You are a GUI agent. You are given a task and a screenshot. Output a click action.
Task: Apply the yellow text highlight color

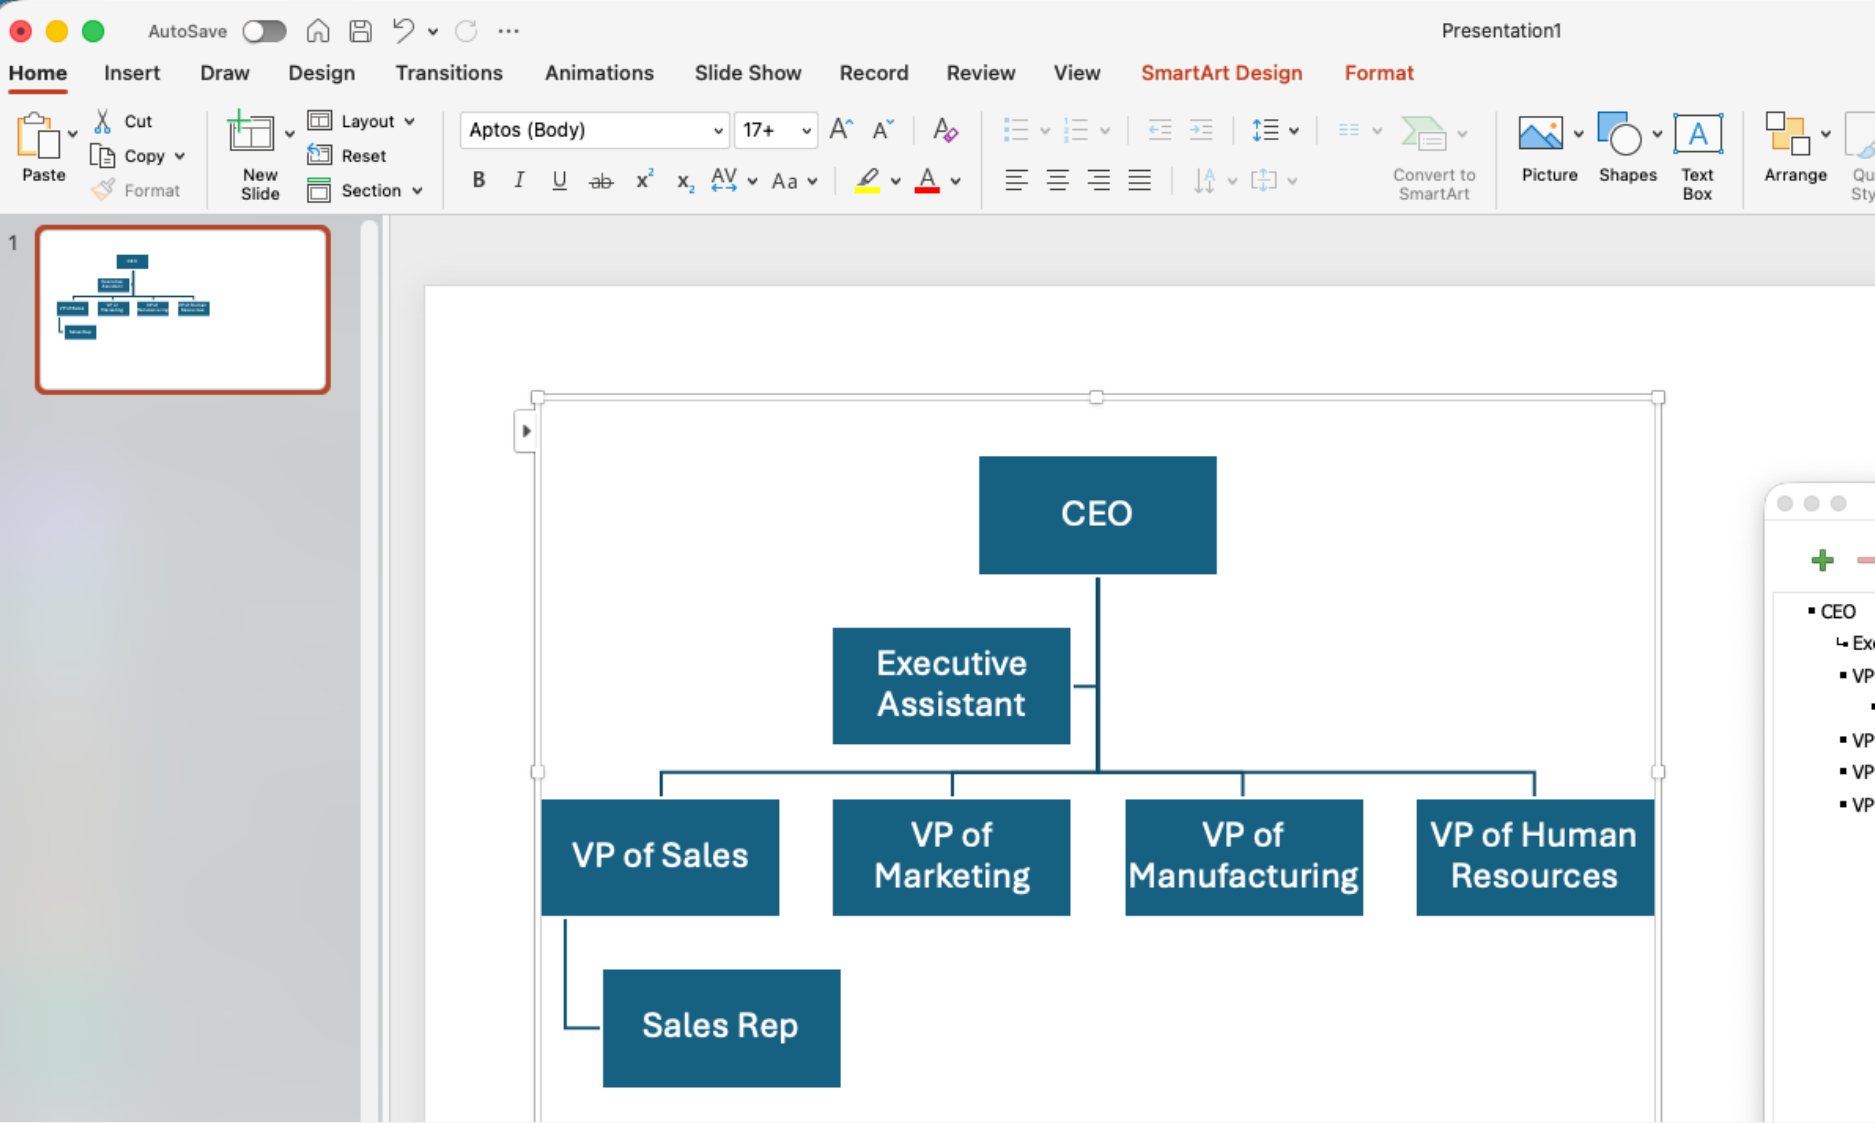coord(867,181)
